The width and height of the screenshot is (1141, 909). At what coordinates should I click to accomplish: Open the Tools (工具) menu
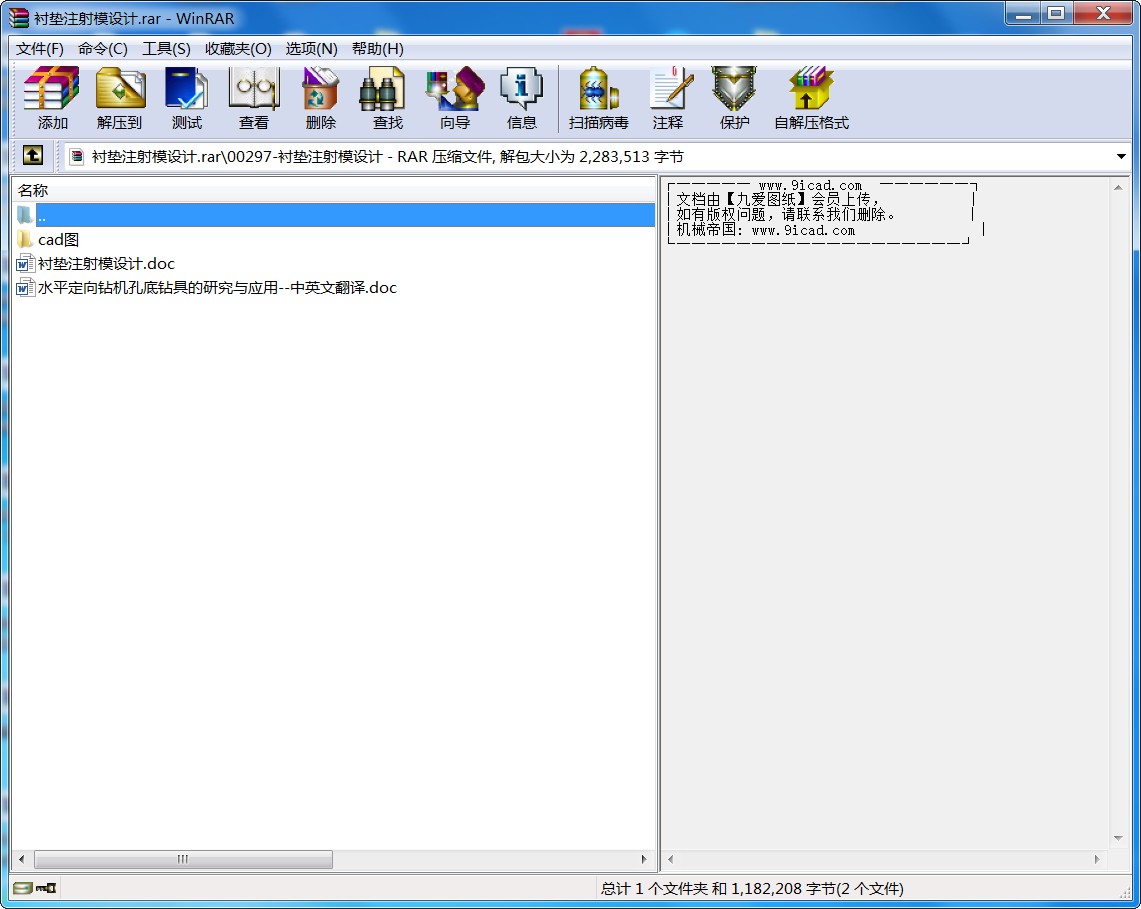click(x=166, y=49)
